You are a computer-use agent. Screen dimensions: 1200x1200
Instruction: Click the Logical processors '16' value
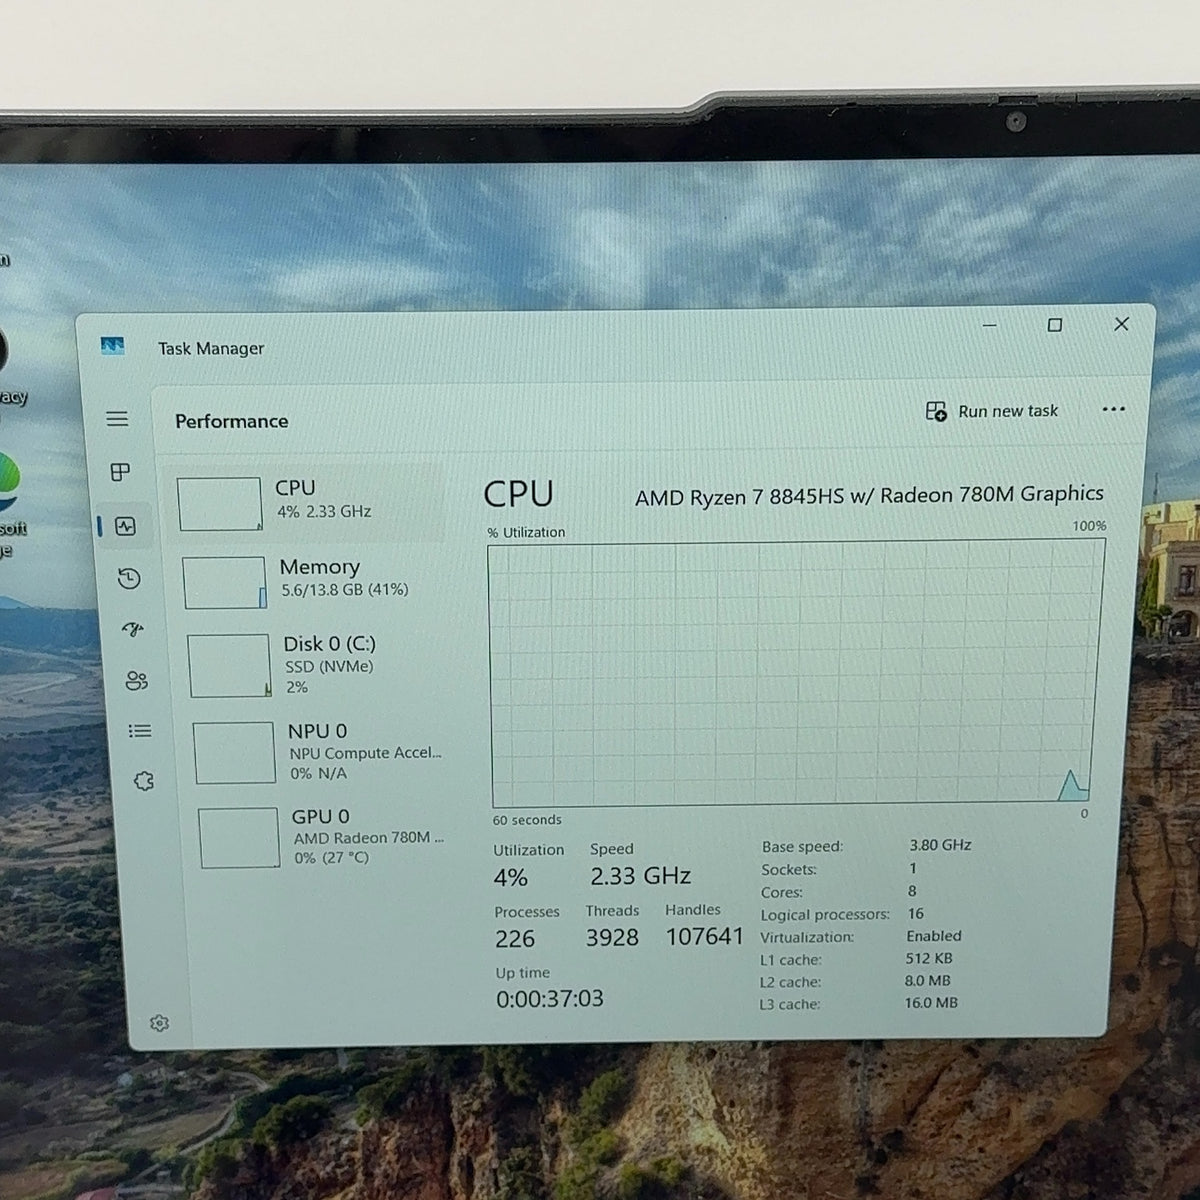coord(916,913)
